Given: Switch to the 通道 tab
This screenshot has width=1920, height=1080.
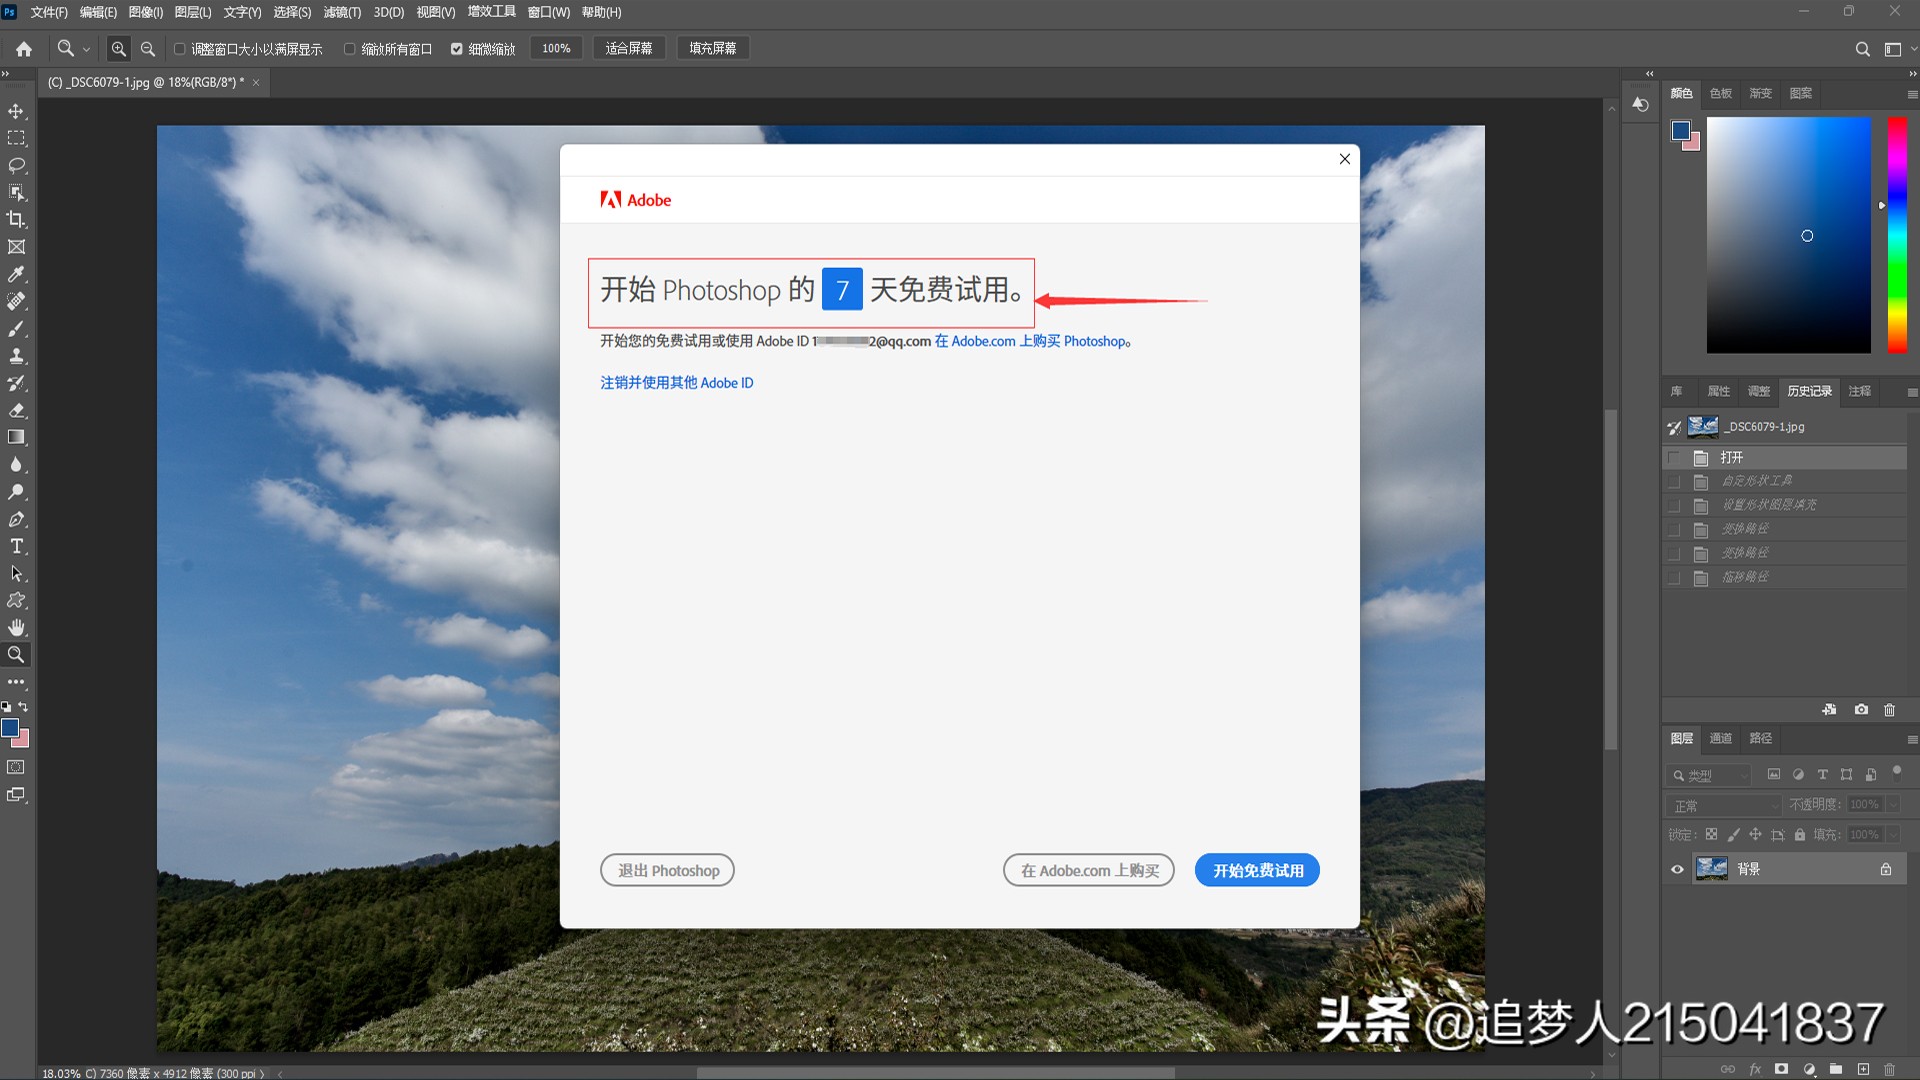Looking at the screenshot, I should 1720,738.
